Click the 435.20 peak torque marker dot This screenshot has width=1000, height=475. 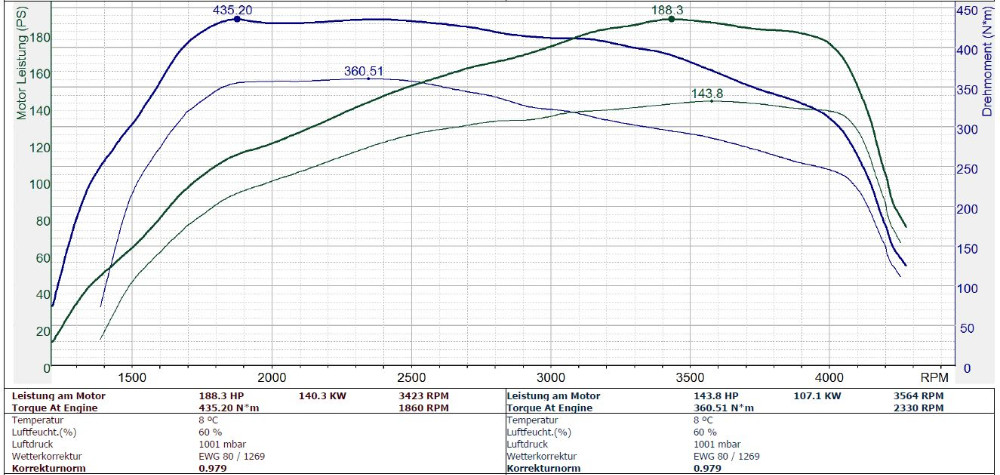(236, 19)
